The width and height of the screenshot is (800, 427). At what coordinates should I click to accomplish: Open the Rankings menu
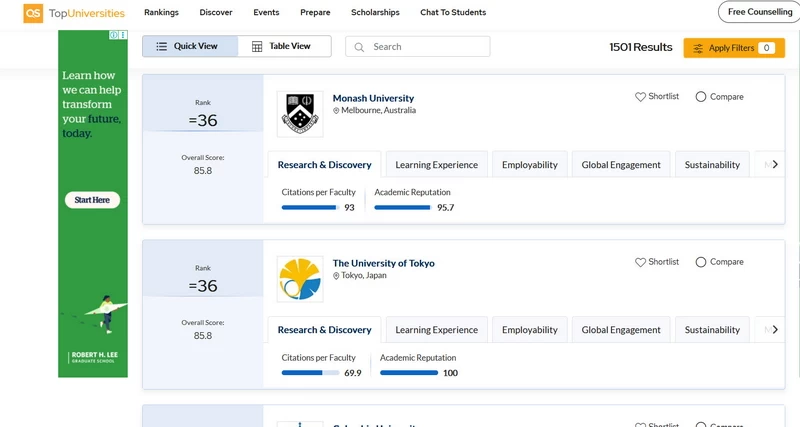tap(161, 13)
